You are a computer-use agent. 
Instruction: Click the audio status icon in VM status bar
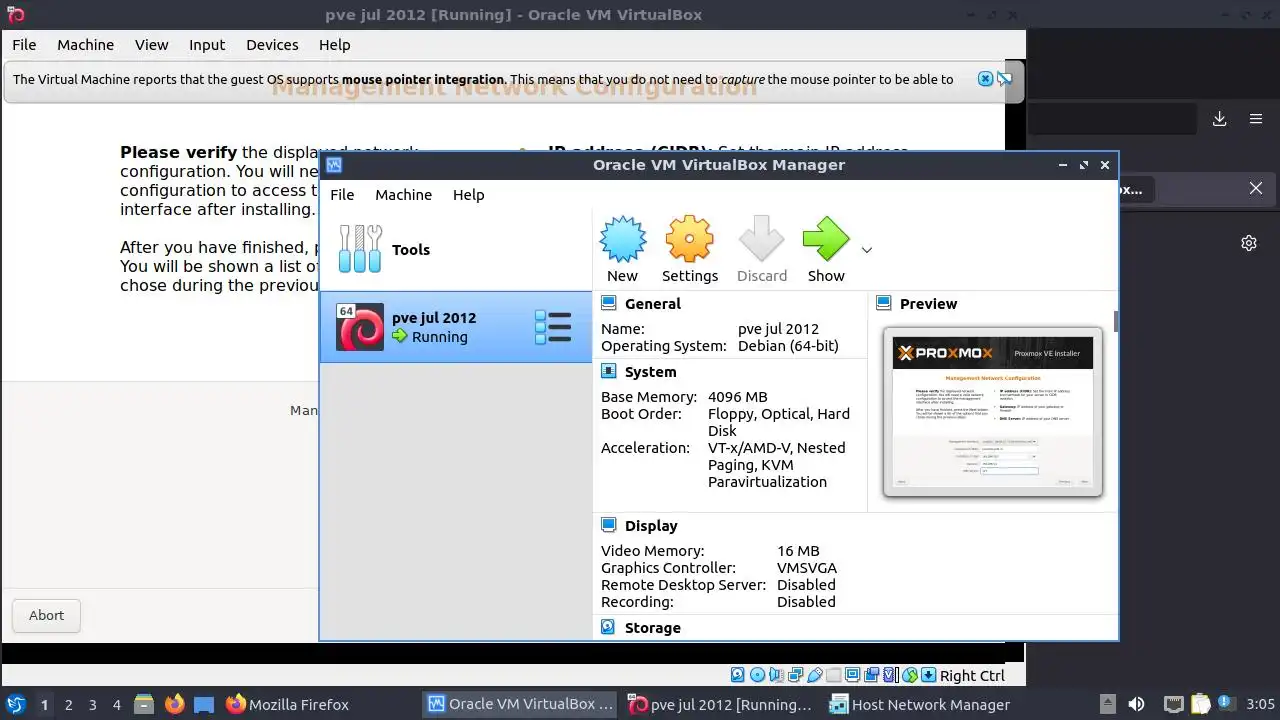pyautogui.click(x=776, y=675)
